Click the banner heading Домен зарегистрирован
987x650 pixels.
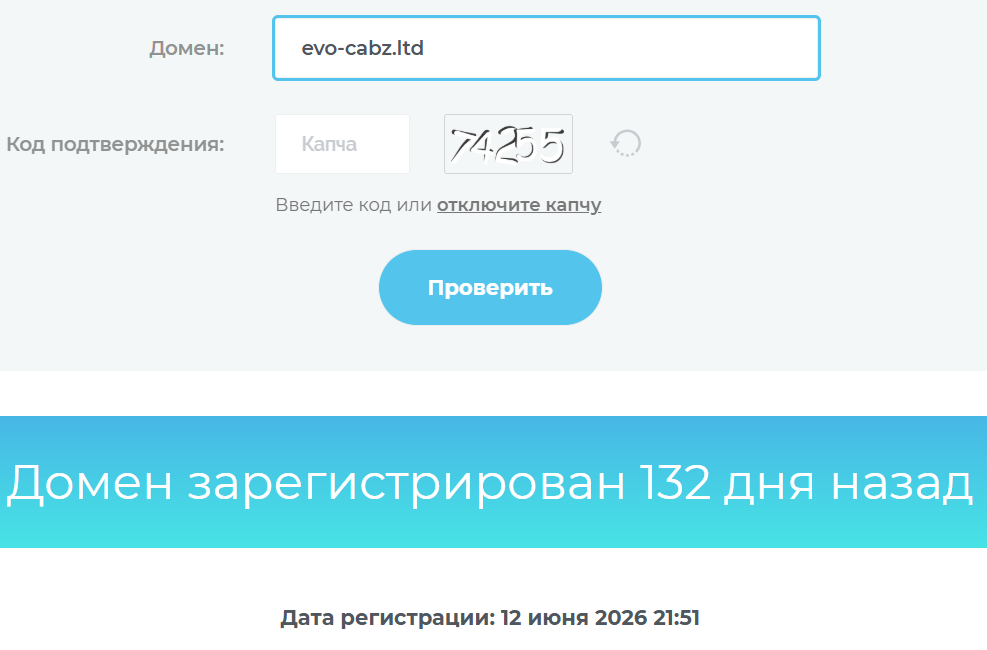(x=316, y=483)
